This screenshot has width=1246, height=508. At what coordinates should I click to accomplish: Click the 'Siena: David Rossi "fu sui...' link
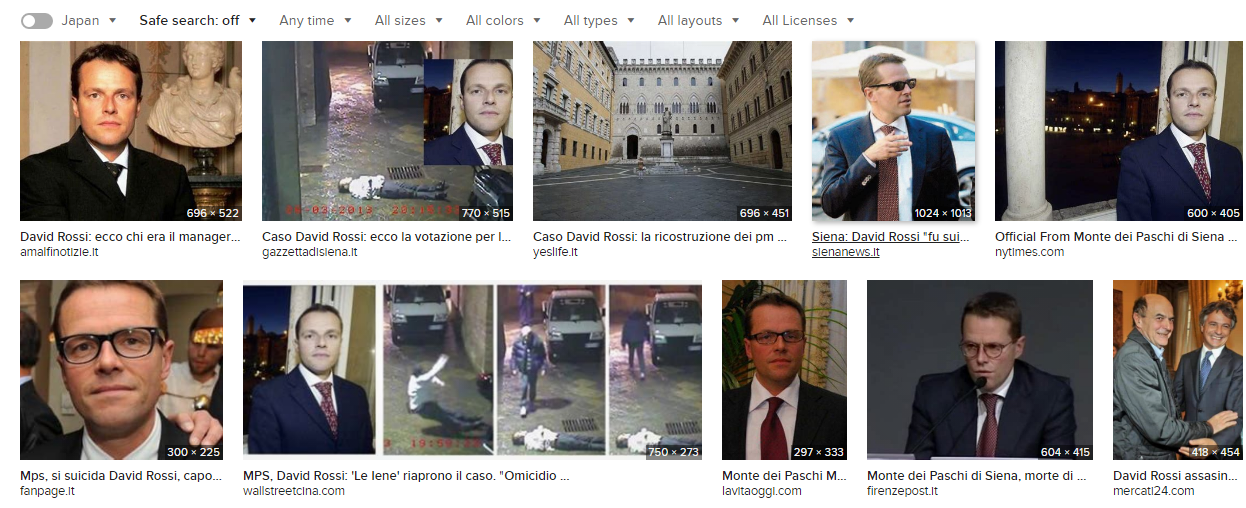coord(890,237)
